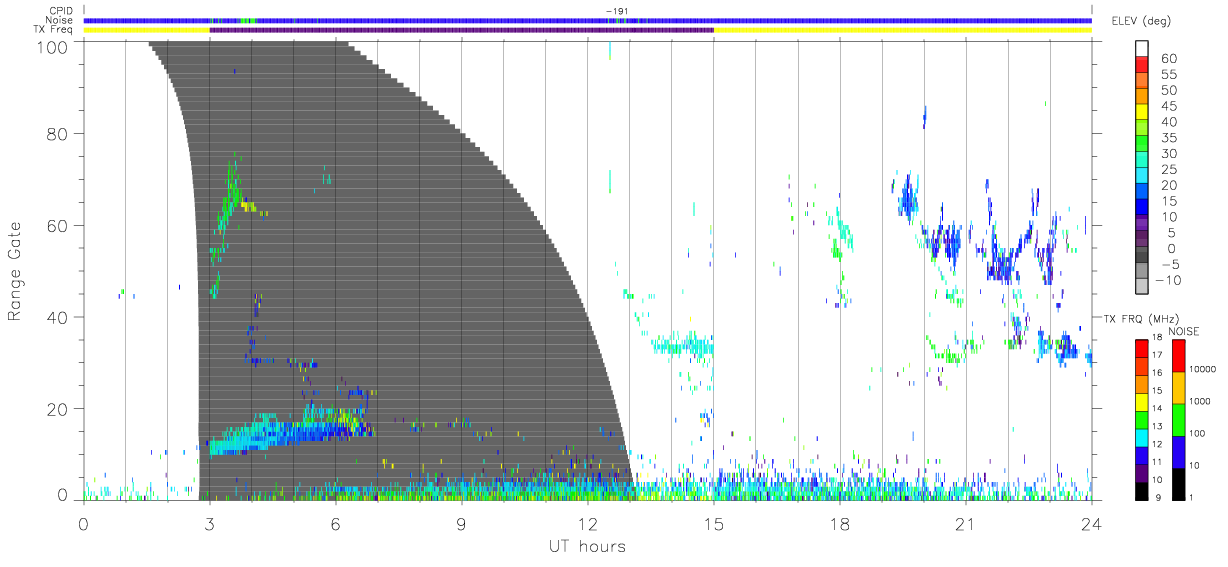Click the 55 label on elevation scale
1228x567 pixels.
1169,75
